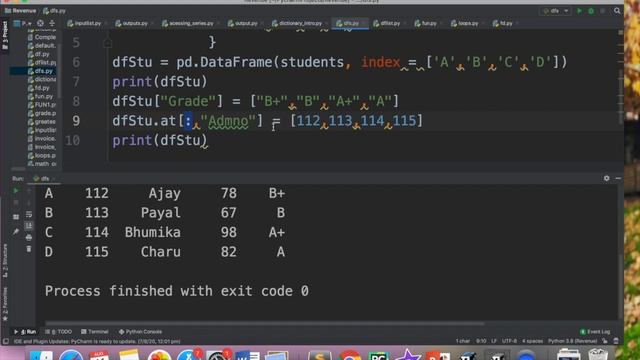Select FUN1 file in Project tree
The image size is (640, 360).
pyautogui.click(x=42, y=105)
